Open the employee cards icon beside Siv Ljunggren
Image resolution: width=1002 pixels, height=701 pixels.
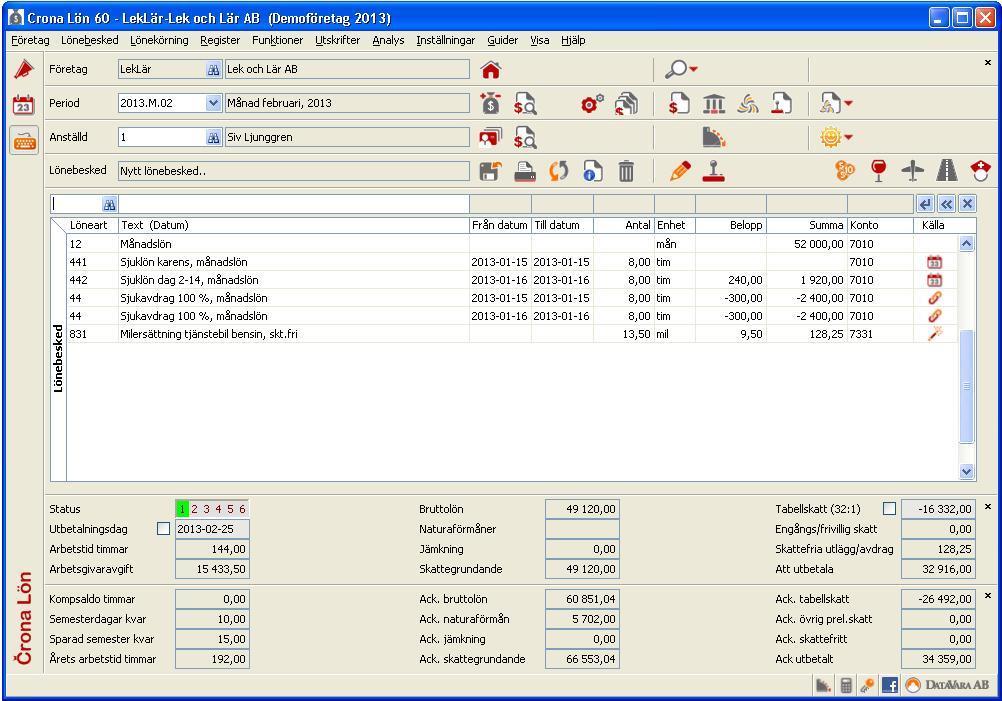(491, 137)
